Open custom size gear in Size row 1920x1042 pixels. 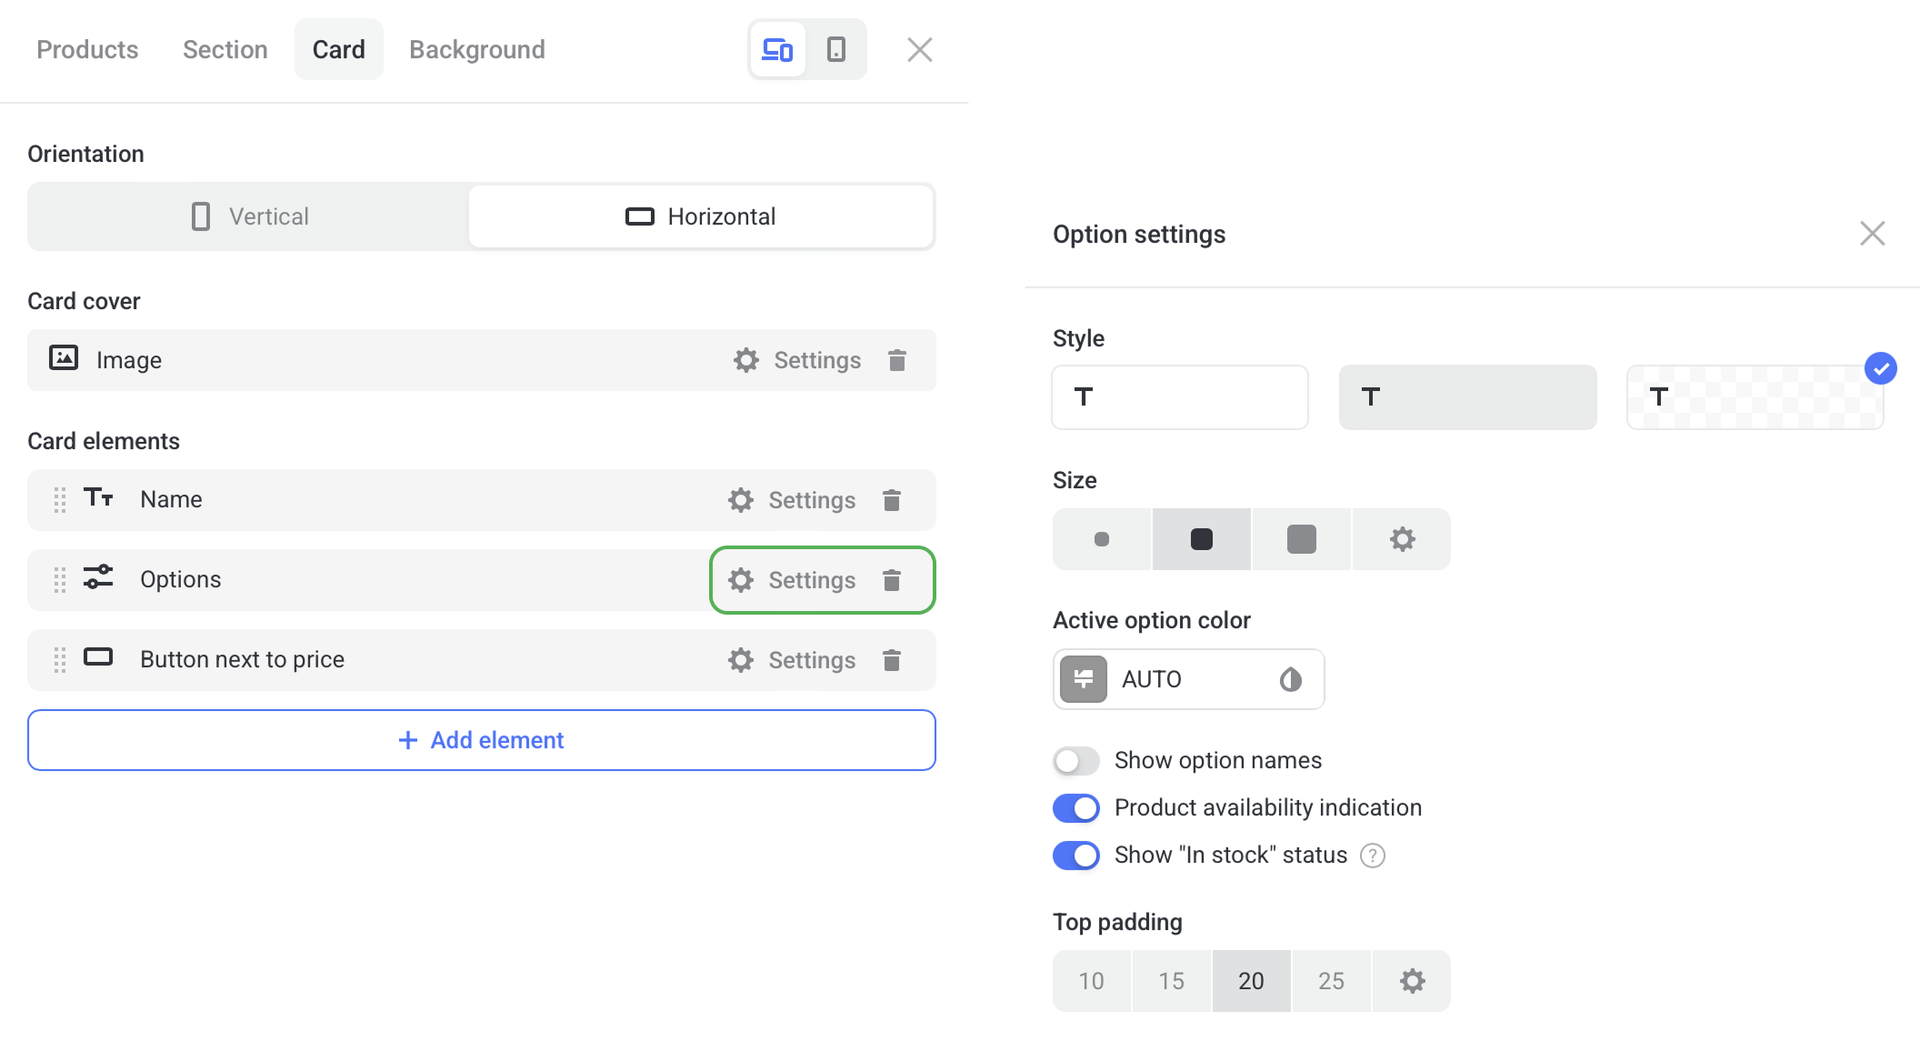point(1402,539)
